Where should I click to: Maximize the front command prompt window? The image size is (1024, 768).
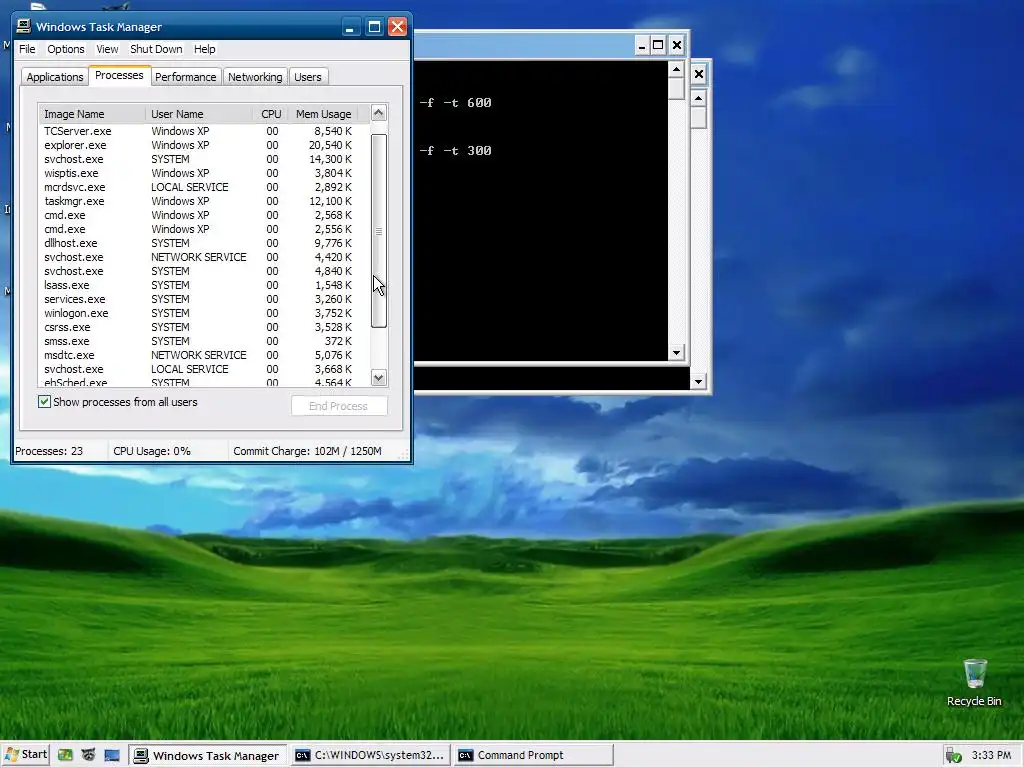658,45
